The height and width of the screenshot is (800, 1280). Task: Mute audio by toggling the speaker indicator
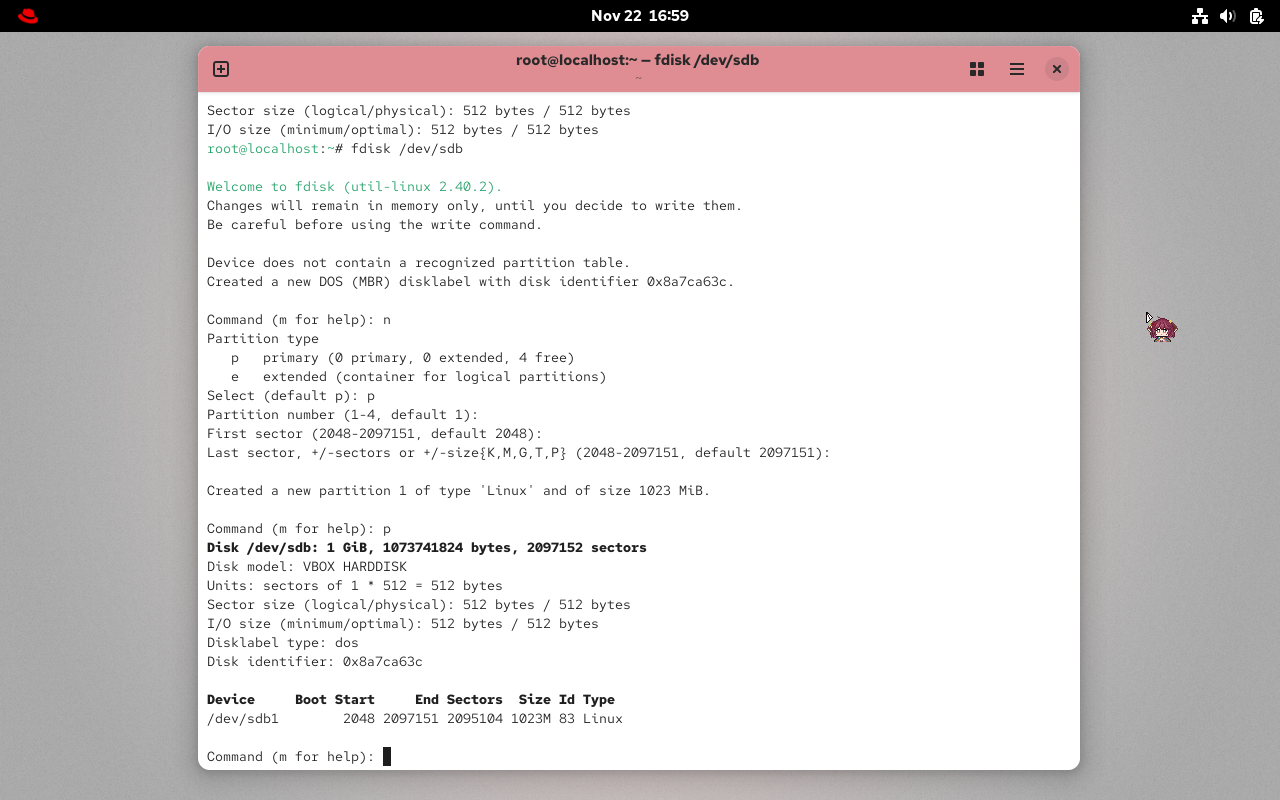point(1227,16)
